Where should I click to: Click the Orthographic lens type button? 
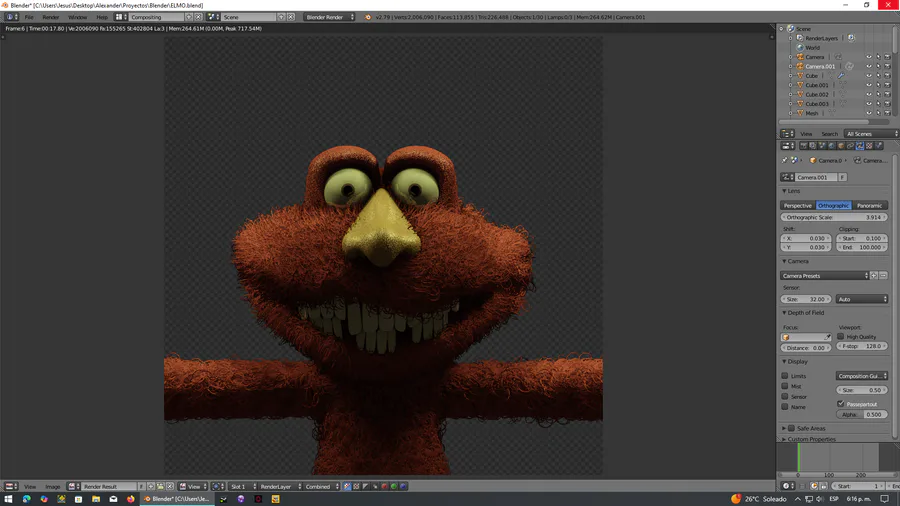click(x=833, y=205)
